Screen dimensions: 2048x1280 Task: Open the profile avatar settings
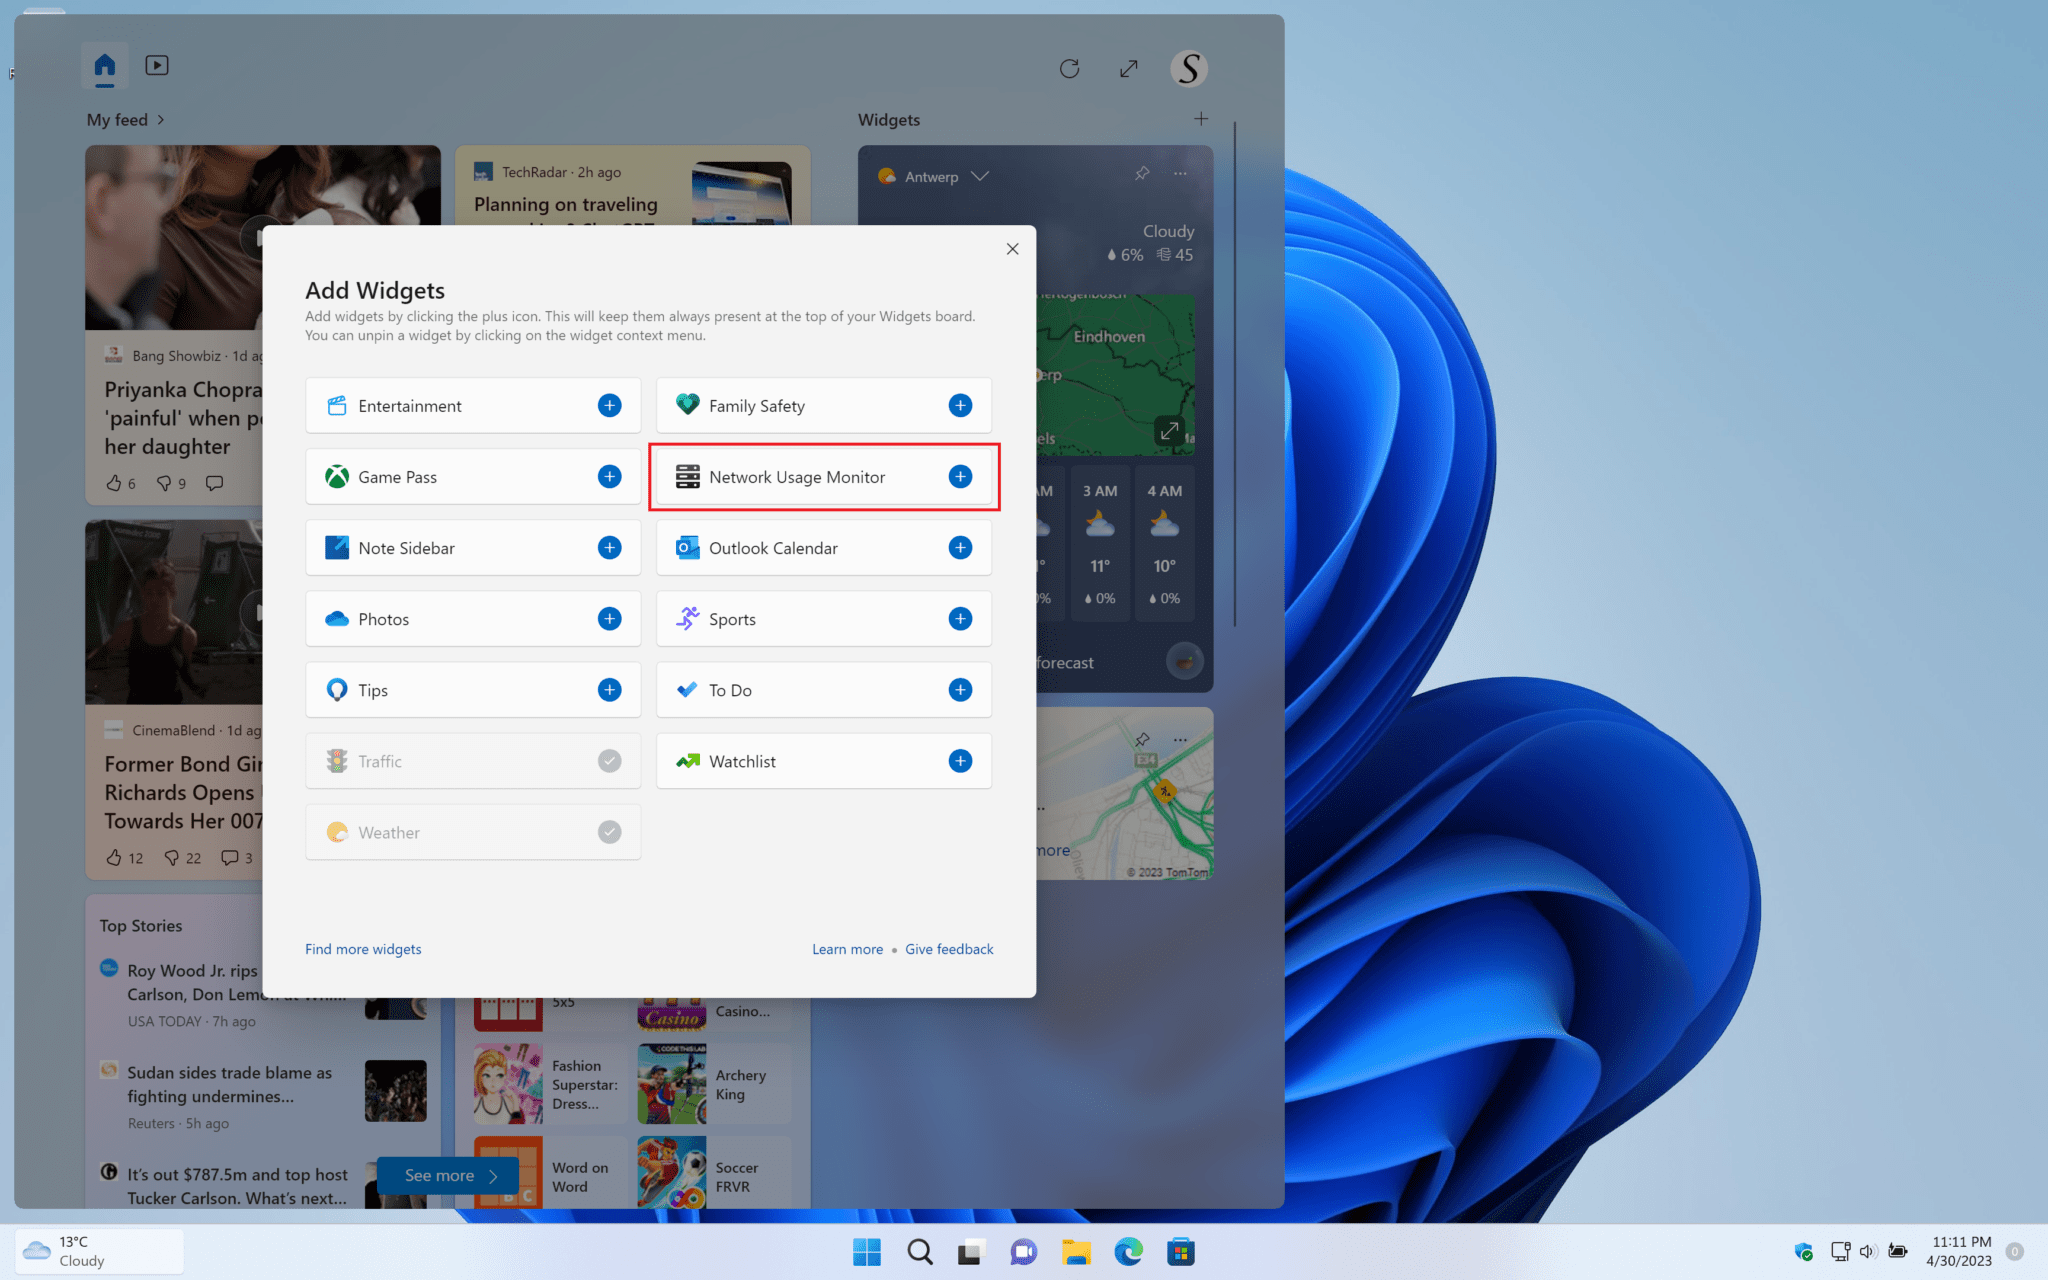coord(1188,68)
